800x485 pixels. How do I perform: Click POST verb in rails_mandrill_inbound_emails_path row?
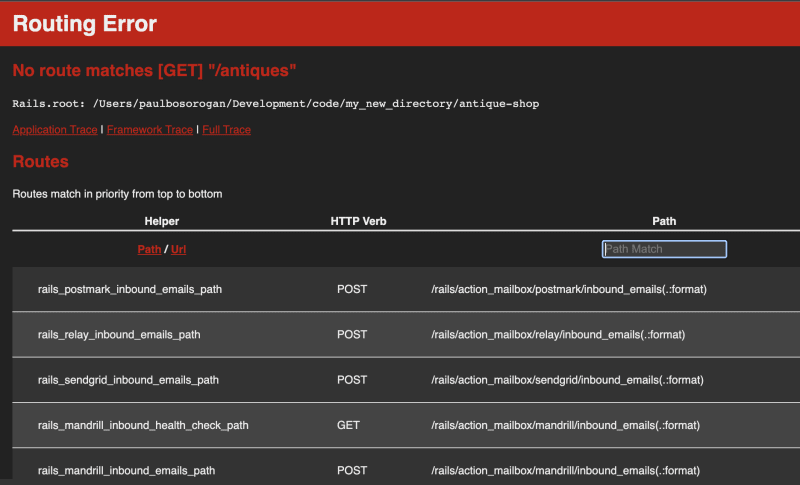[352, 470]
